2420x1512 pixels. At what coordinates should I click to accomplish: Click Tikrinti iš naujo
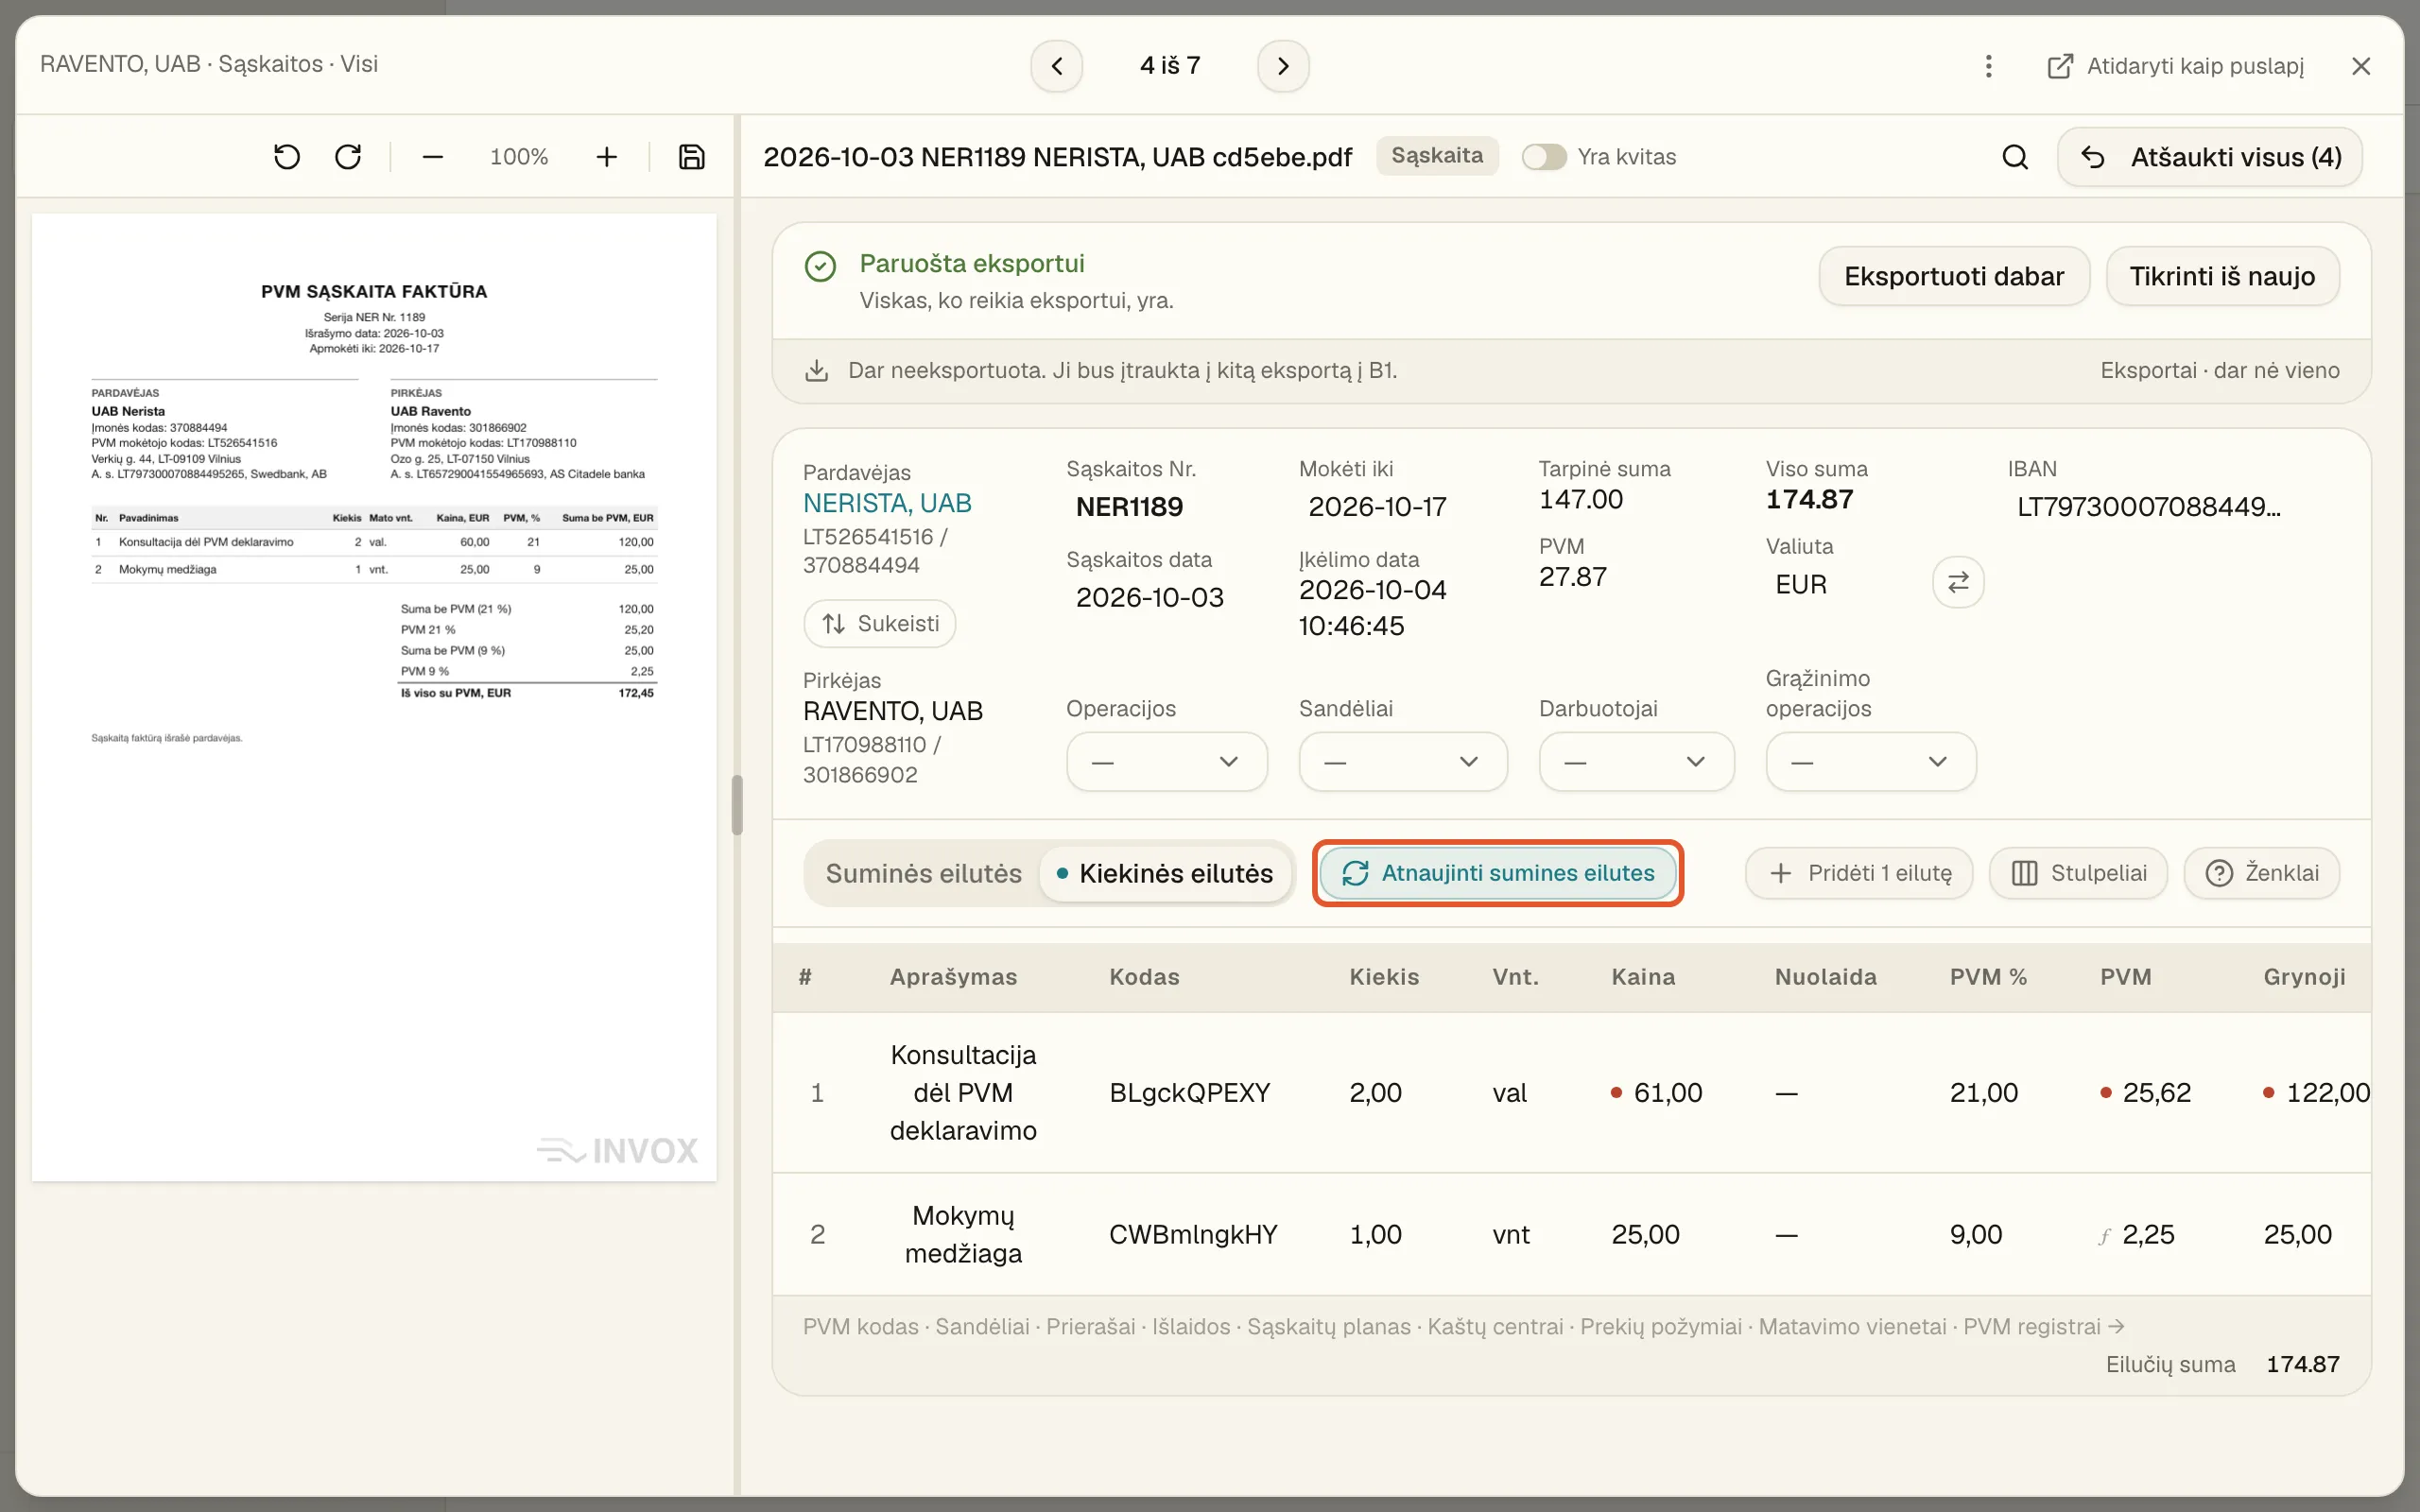[x=2222, y=276]
